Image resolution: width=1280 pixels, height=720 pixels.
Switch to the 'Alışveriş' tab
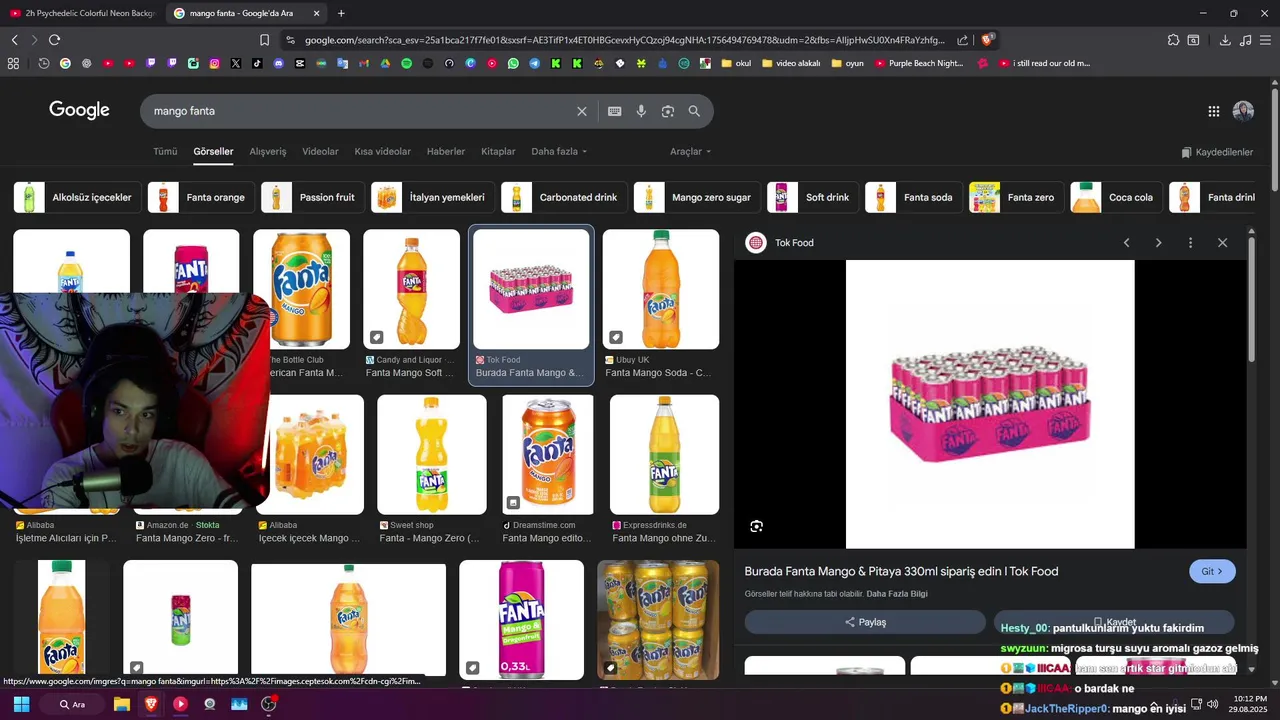[x=268, y=152]
